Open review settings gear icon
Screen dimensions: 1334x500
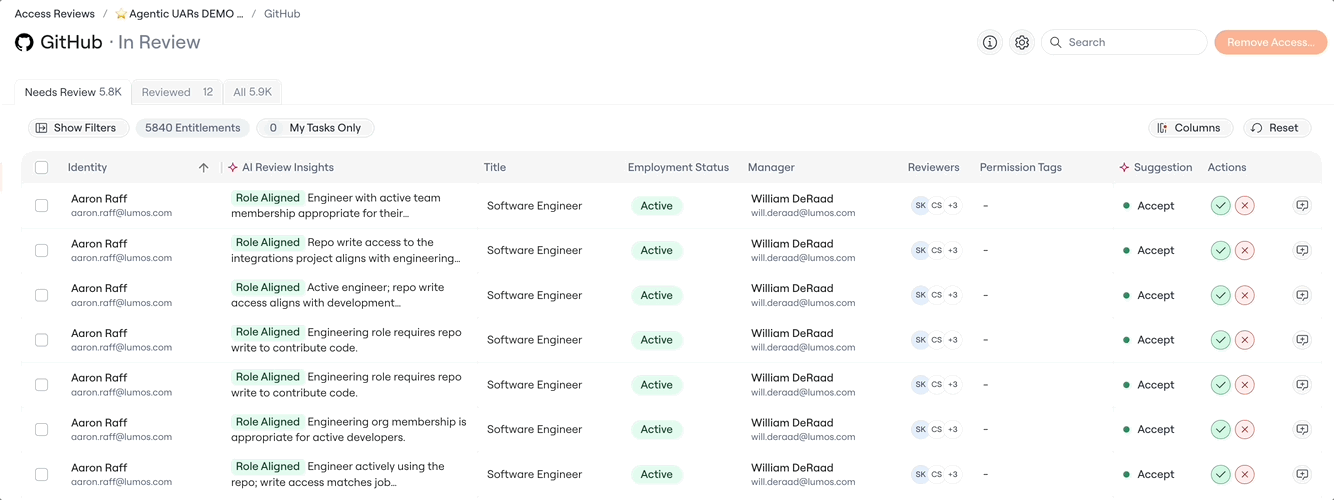tap(1022, 42)
